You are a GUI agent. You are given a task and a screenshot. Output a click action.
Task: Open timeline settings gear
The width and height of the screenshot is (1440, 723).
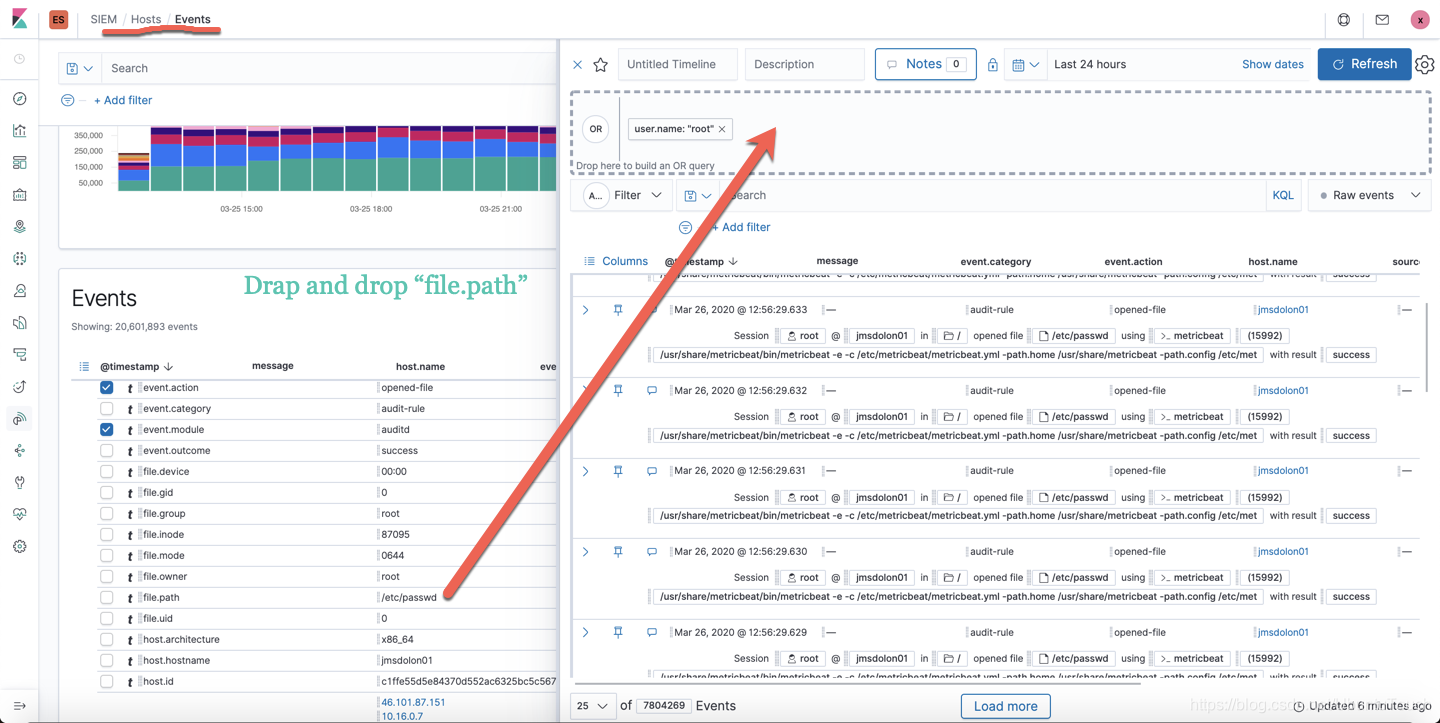coord(1425,65)
